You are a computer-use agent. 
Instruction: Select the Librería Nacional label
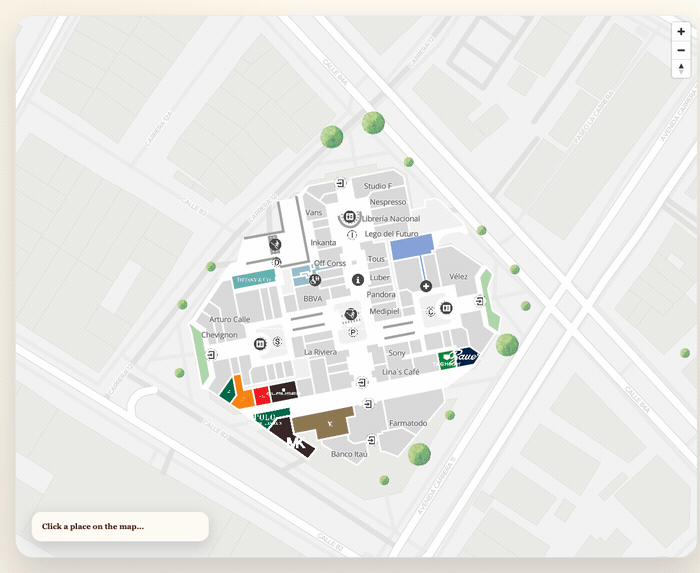(391, 219)
